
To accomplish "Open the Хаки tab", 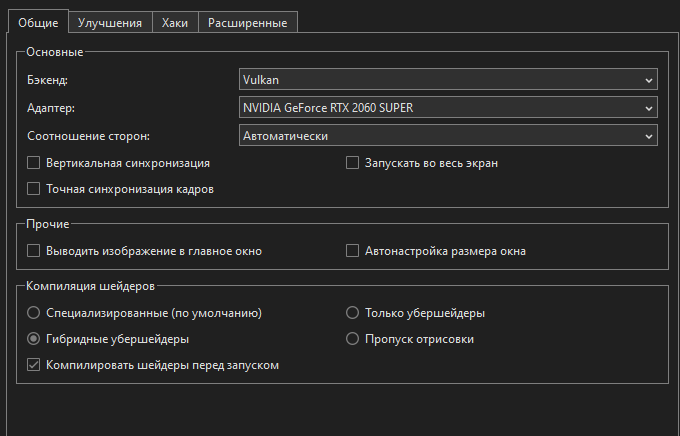I will pos(175,22).
